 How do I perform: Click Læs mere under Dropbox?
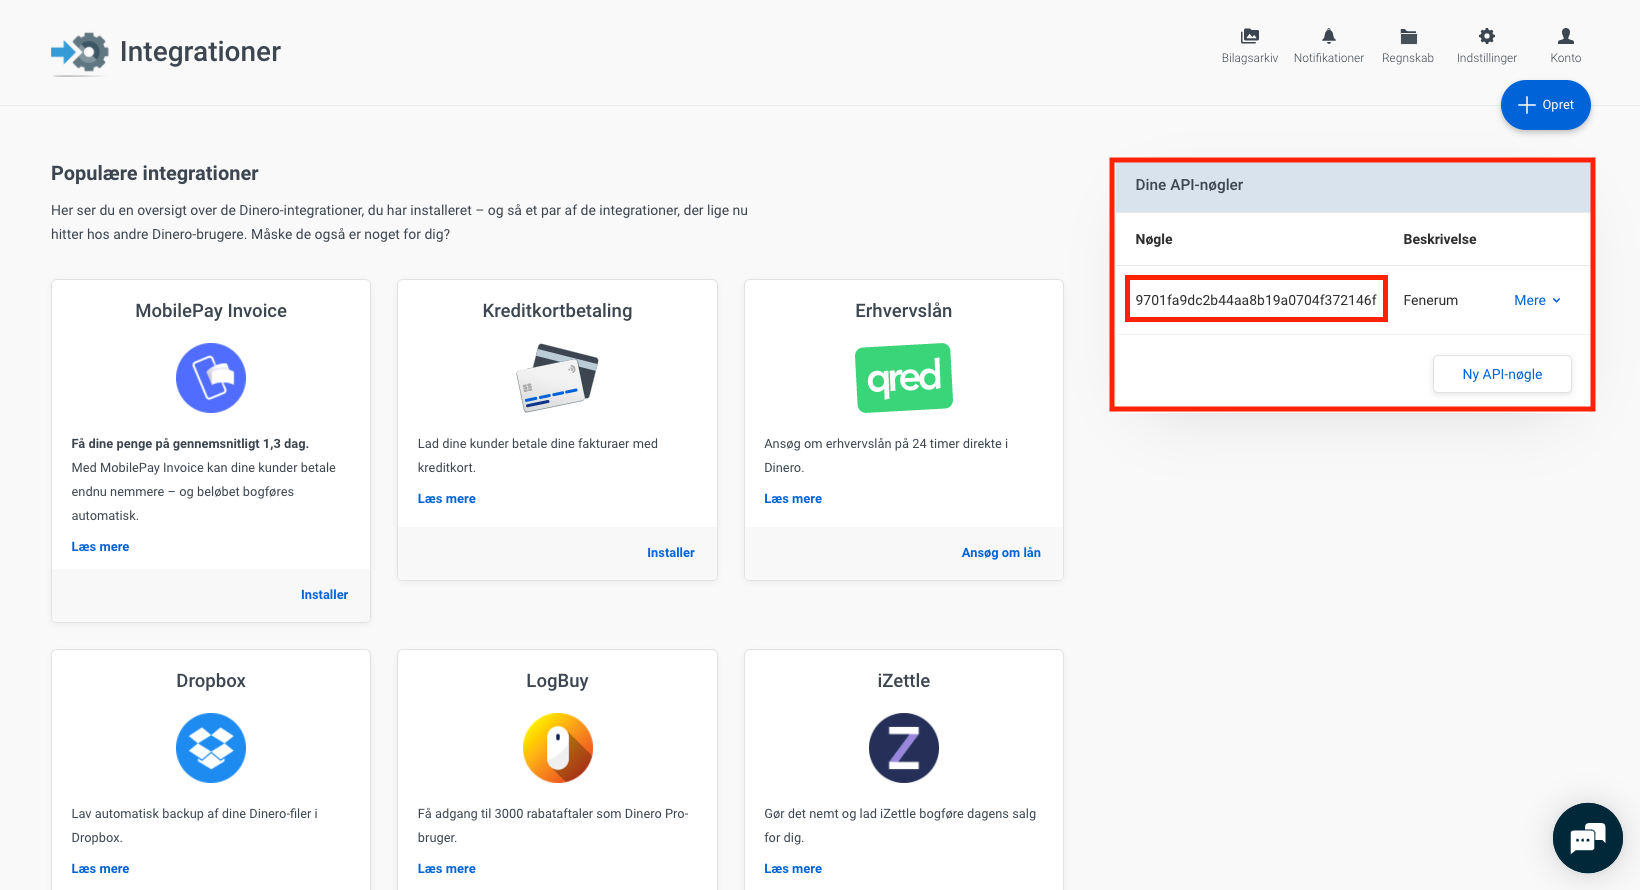[x=100, y=869]
